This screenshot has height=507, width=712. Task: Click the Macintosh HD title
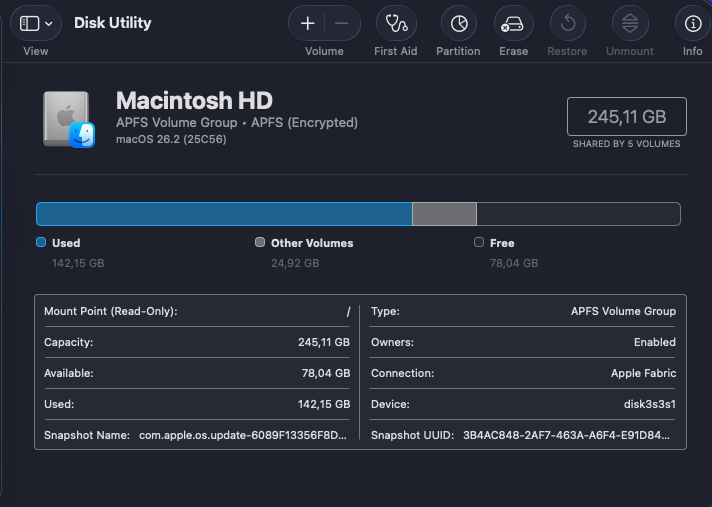pyautogui.click(x=194, y=100)
